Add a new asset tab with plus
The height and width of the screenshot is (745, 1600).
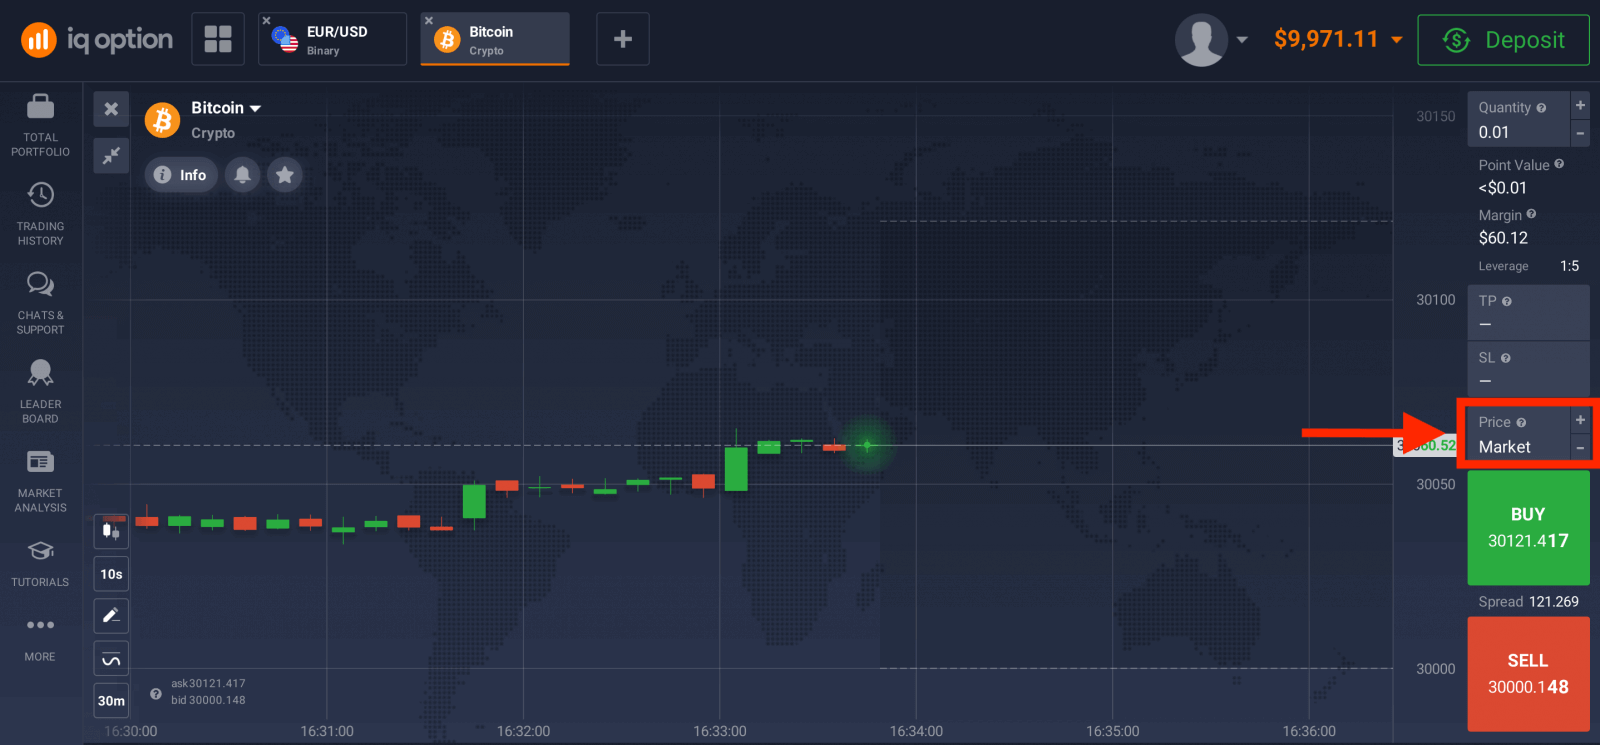click(x=623, y=39)
